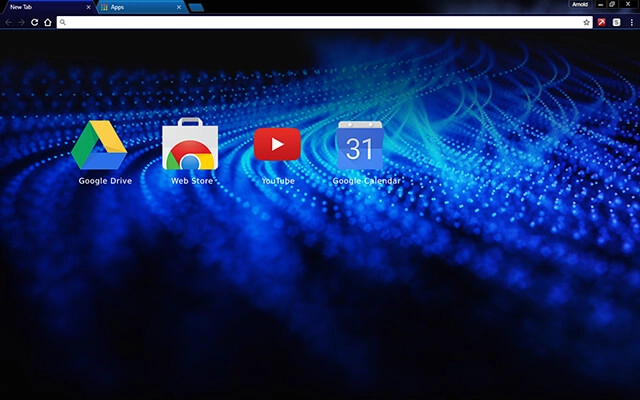Image resolution: width=640 pixels, height=400 pixels.
Task: Switch to the Apps tab
Action: point(141,7)
